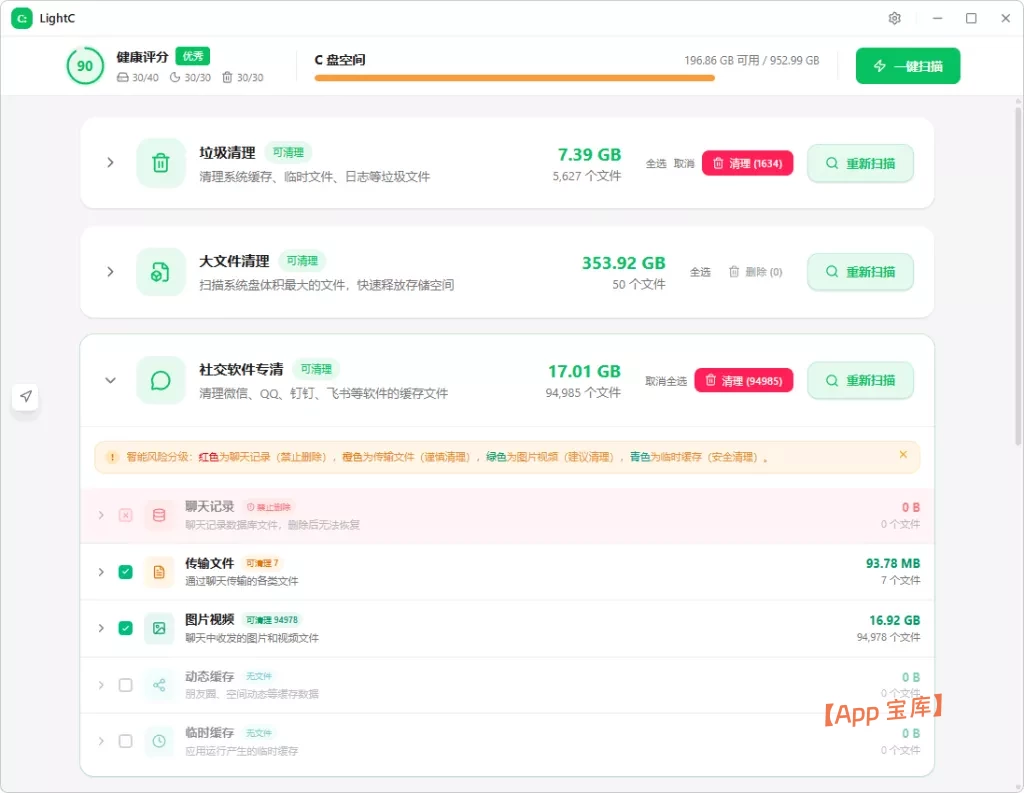The height and width of the screenshot is (793, 1024).
Task: Click the 353.92 GB size value
Action: [624, 263]
